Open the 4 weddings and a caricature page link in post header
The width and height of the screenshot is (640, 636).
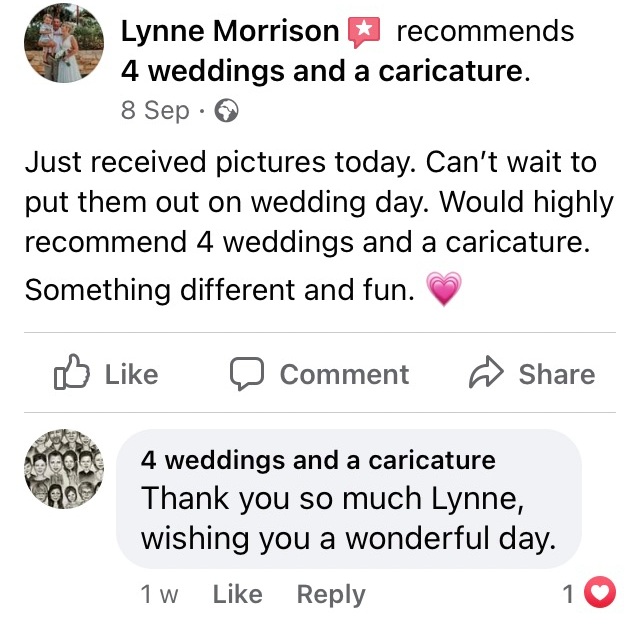322,71
